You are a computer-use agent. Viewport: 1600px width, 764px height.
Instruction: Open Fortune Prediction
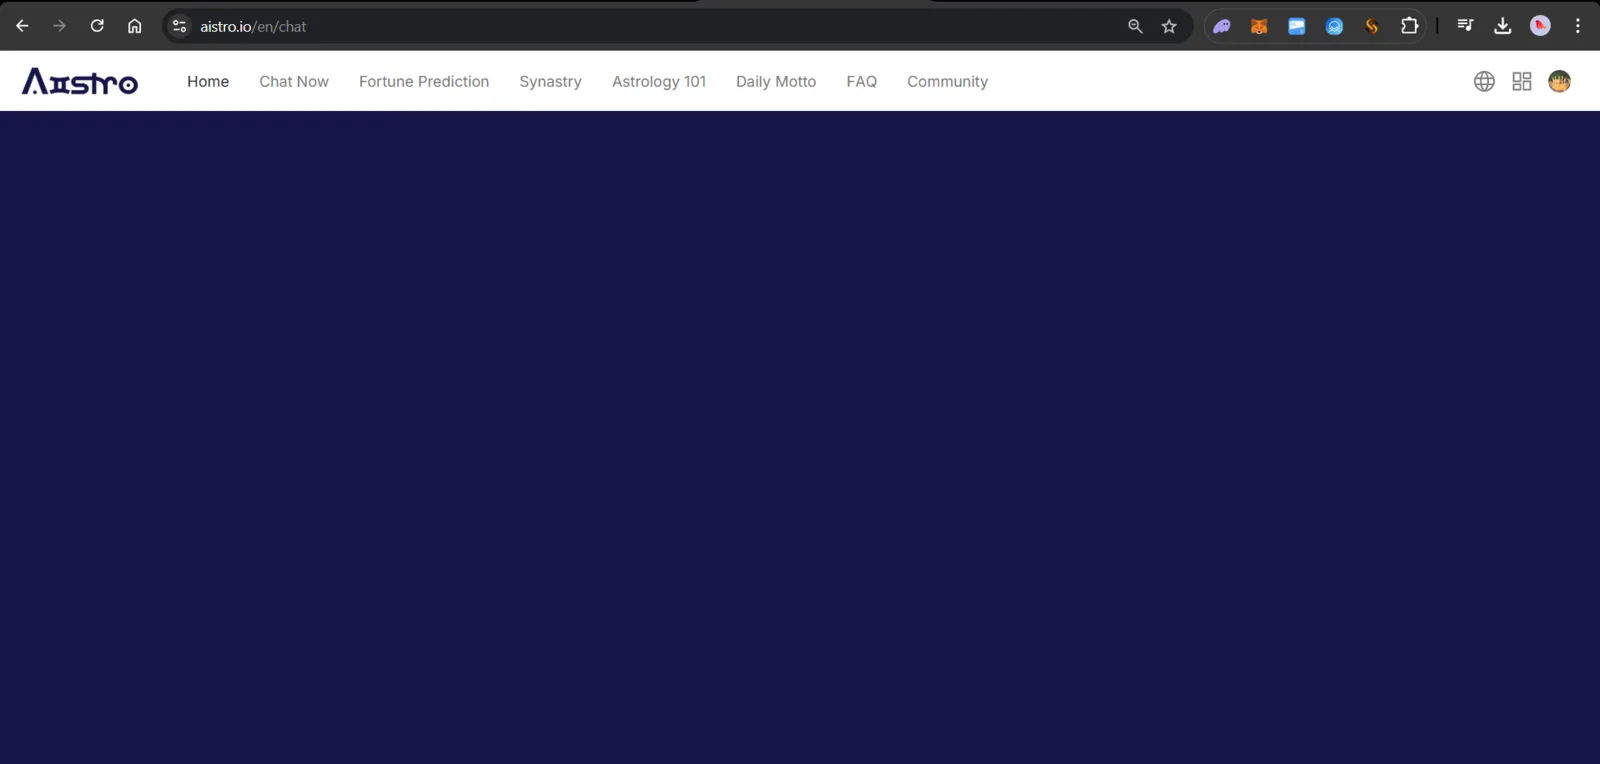click(424, 81)
